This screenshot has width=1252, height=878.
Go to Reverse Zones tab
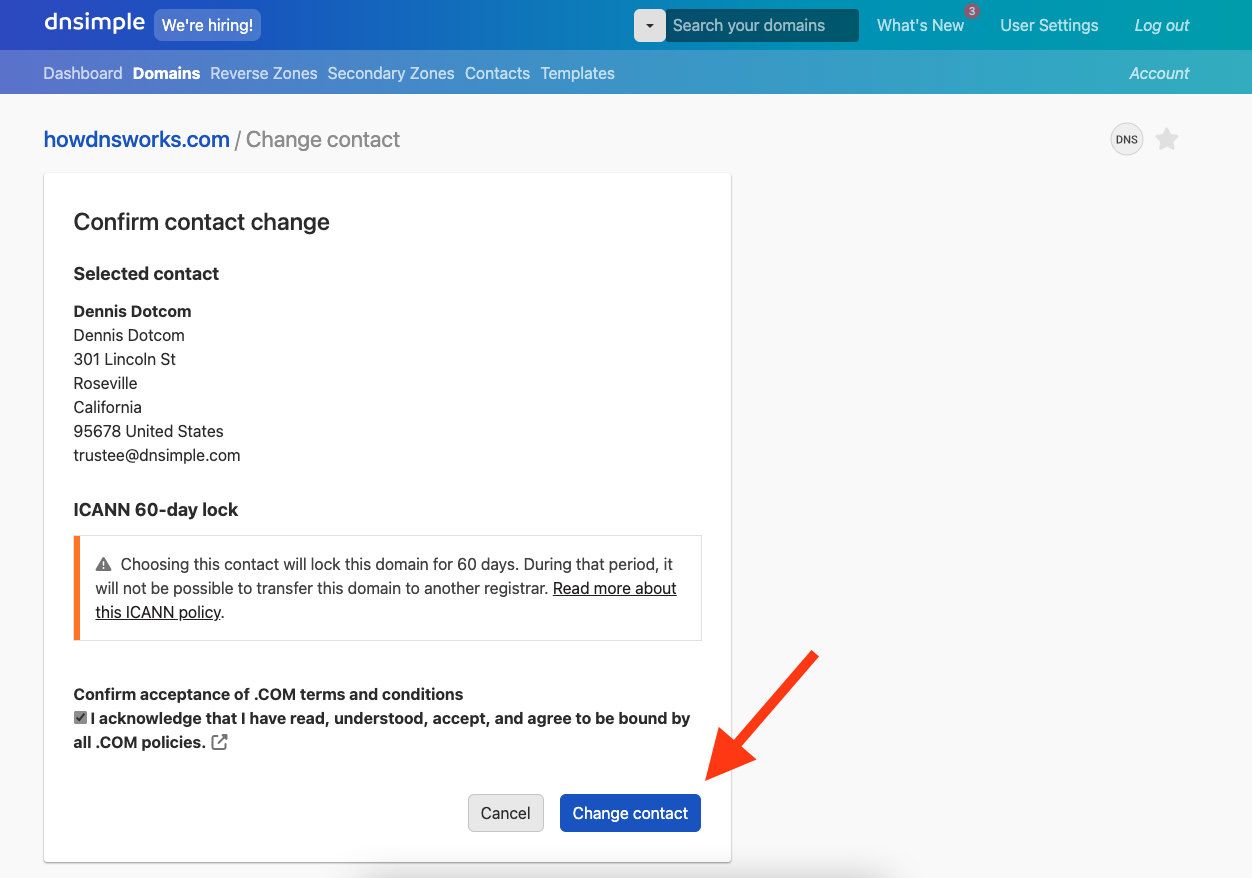[x=264, y=73]
